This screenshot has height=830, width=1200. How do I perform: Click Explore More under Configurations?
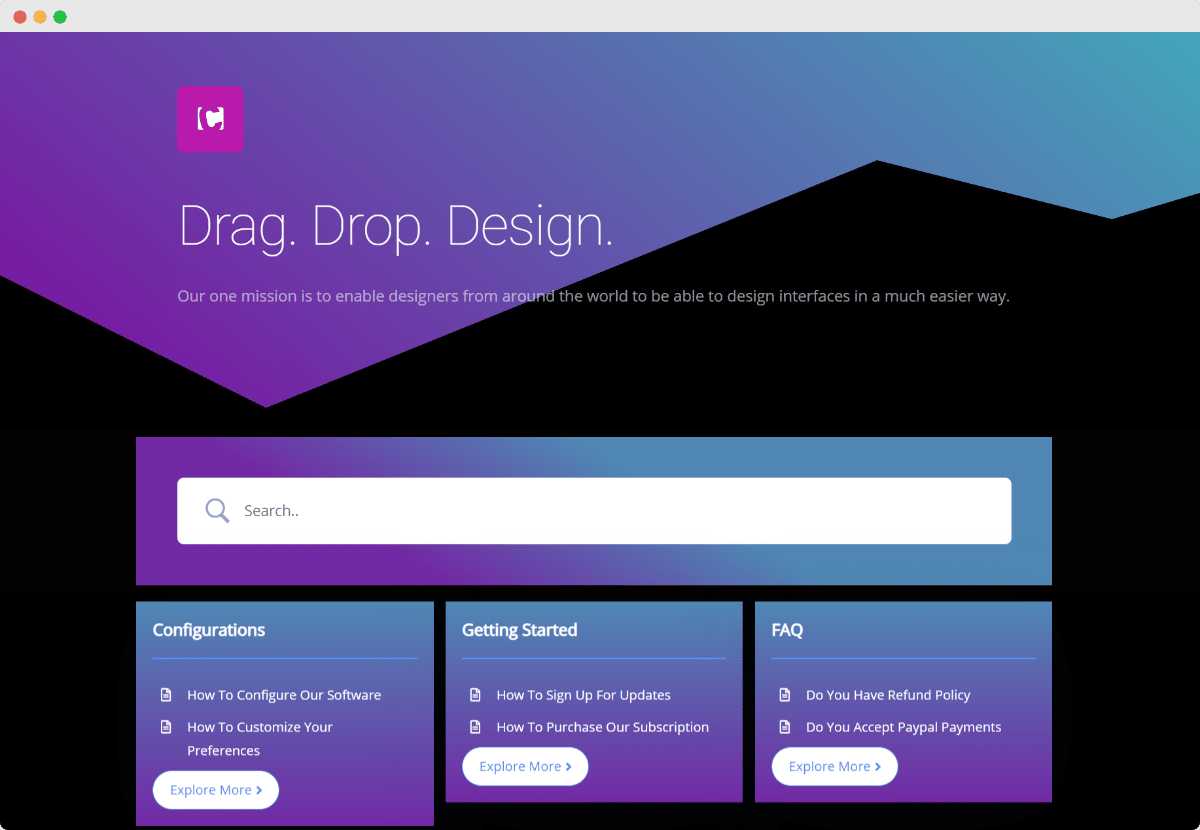click(215, 790)
